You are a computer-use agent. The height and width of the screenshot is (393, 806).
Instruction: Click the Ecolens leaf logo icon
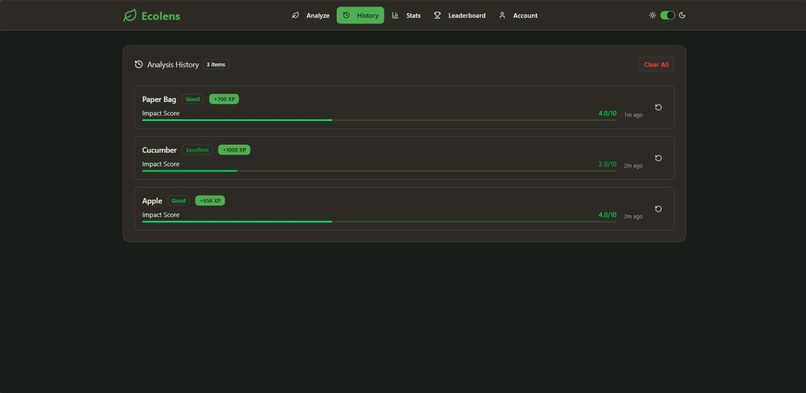pyautogui.click(x=130, y=15)
